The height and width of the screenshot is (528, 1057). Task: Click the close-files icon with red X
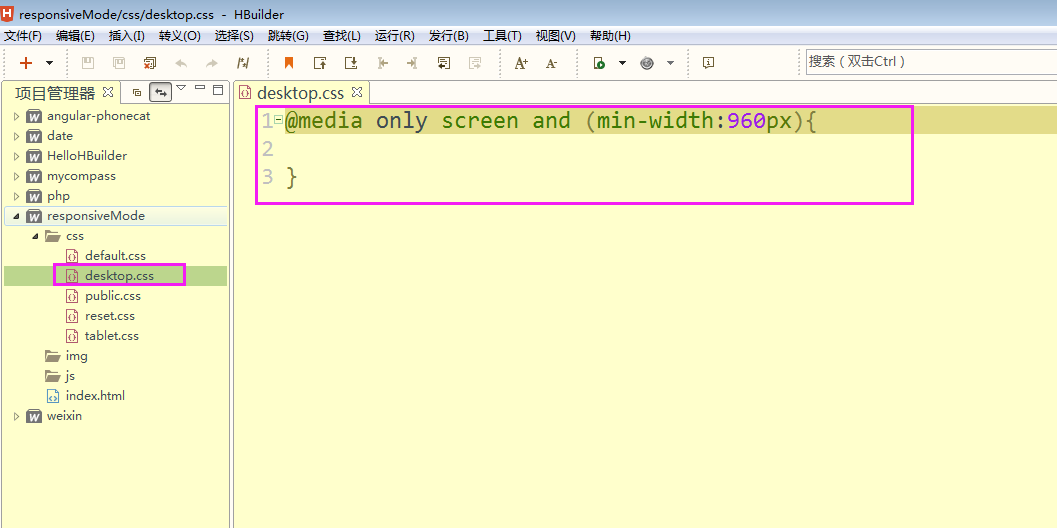tap(150, 63)
